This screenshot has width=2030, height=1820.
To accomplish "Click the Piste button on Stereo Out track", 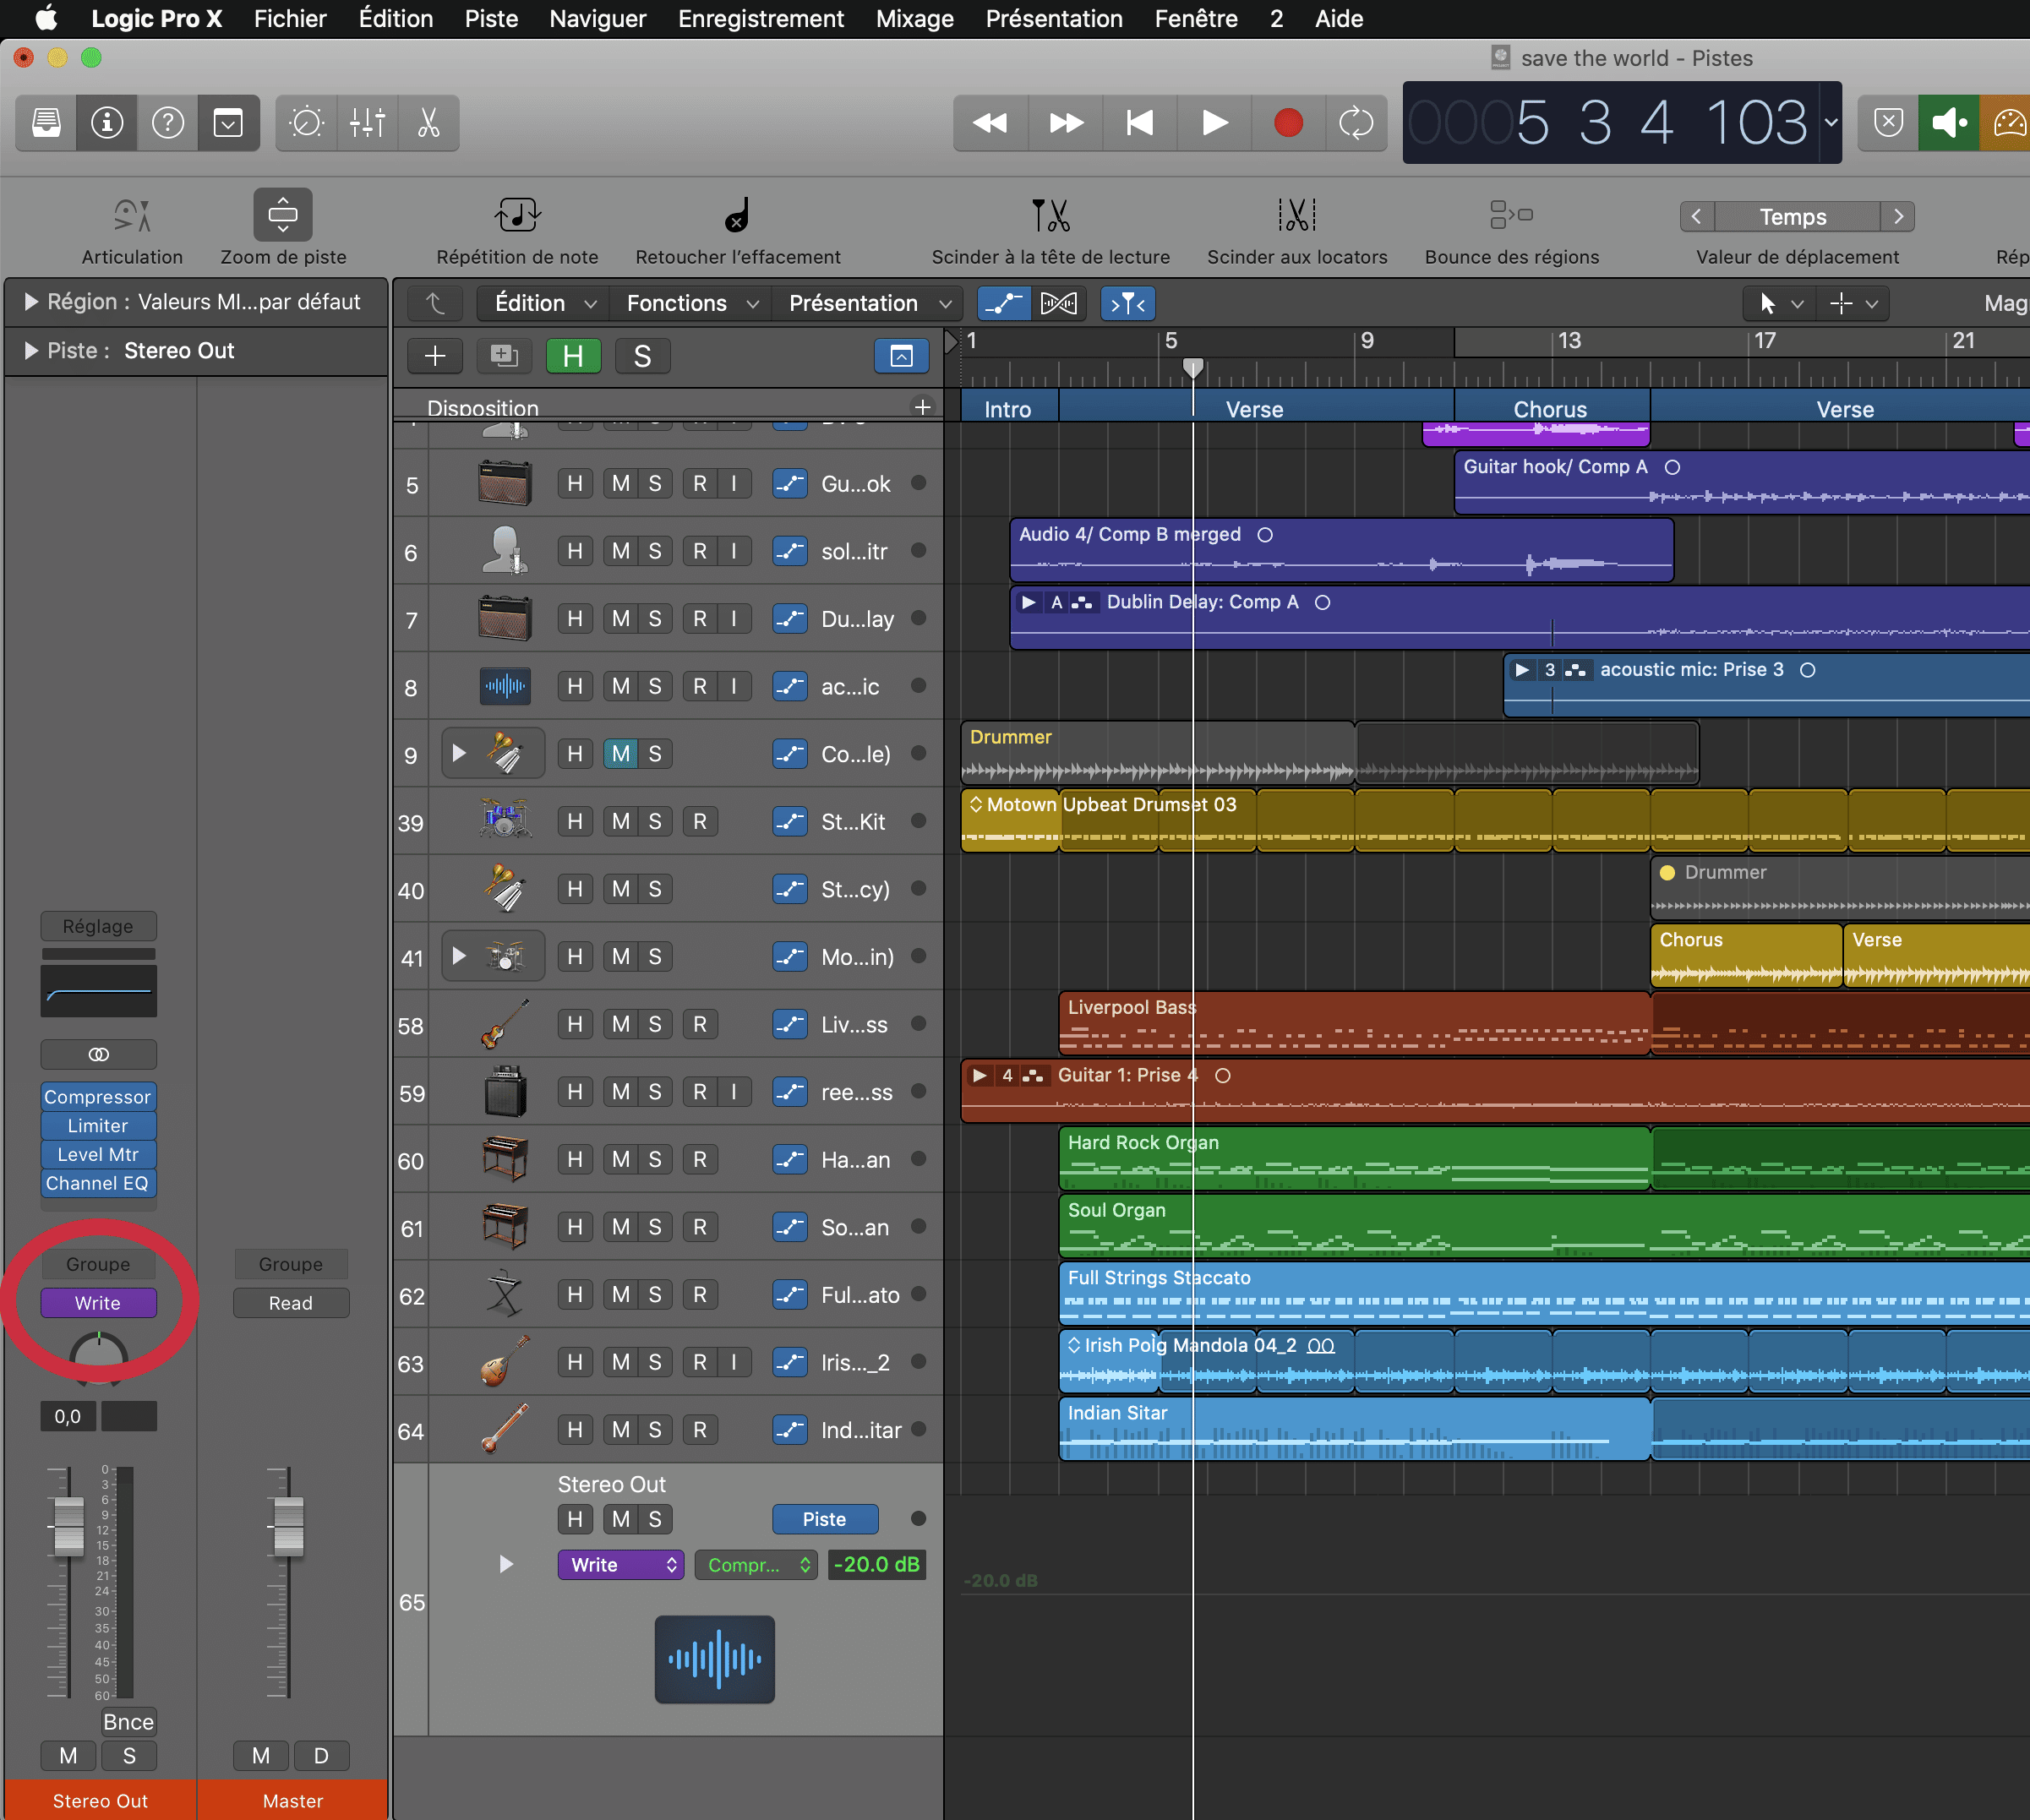I will click(x=825, y=1519).
